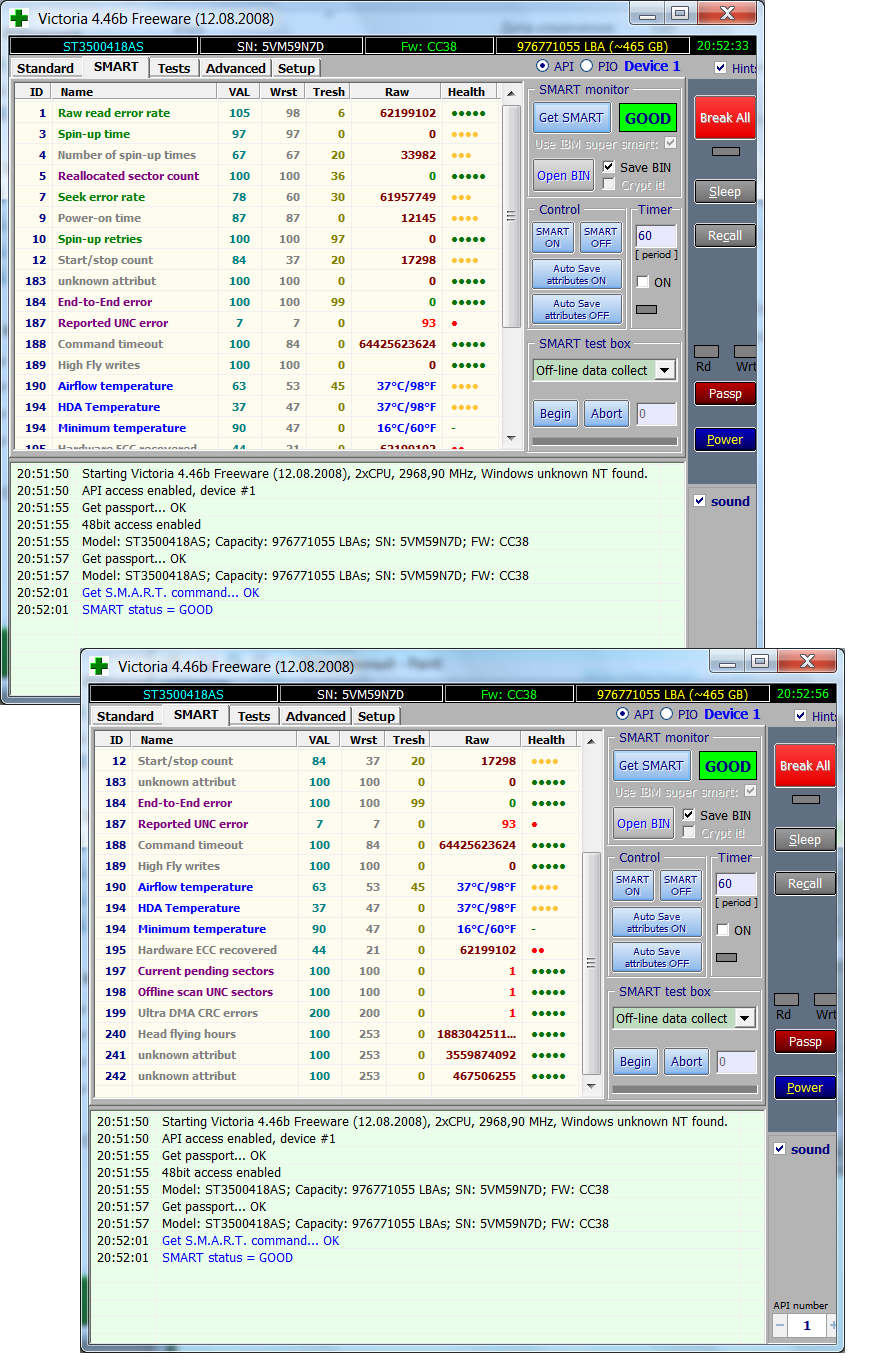Screen dimensions: 872x1368
Task: Click SMART OFF in the back window
Action: click(x=600, y=237)
